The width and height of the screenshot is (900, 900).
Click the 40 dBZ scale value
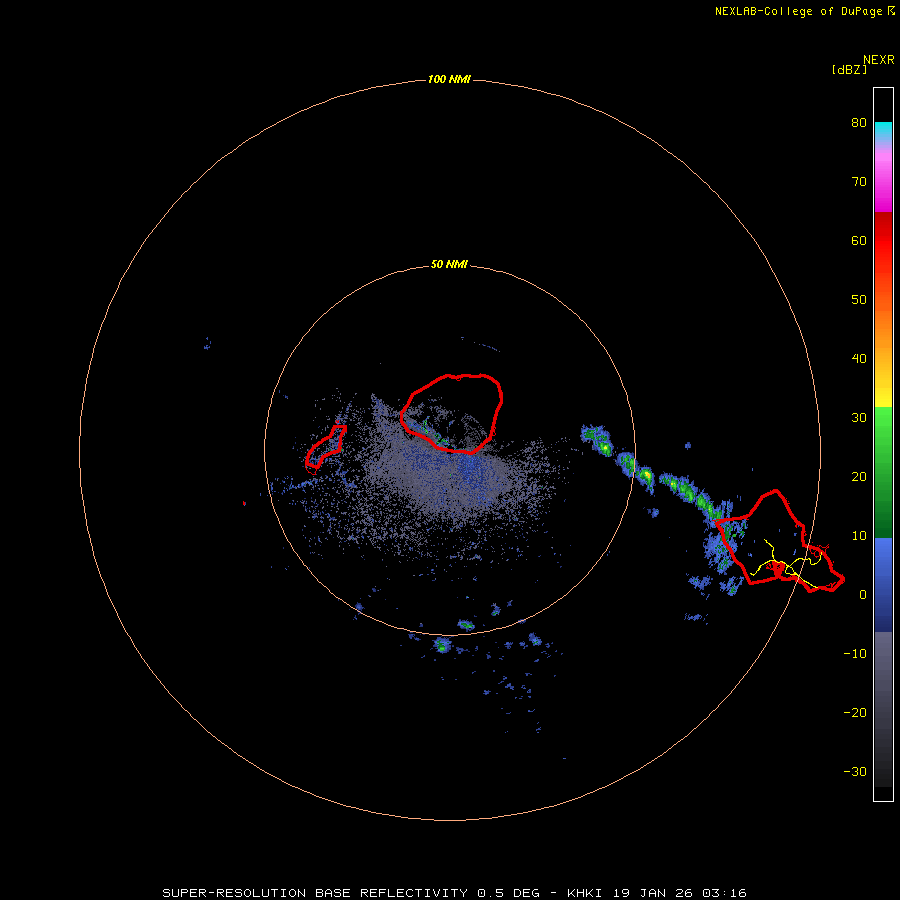click(x=859, y=359)
